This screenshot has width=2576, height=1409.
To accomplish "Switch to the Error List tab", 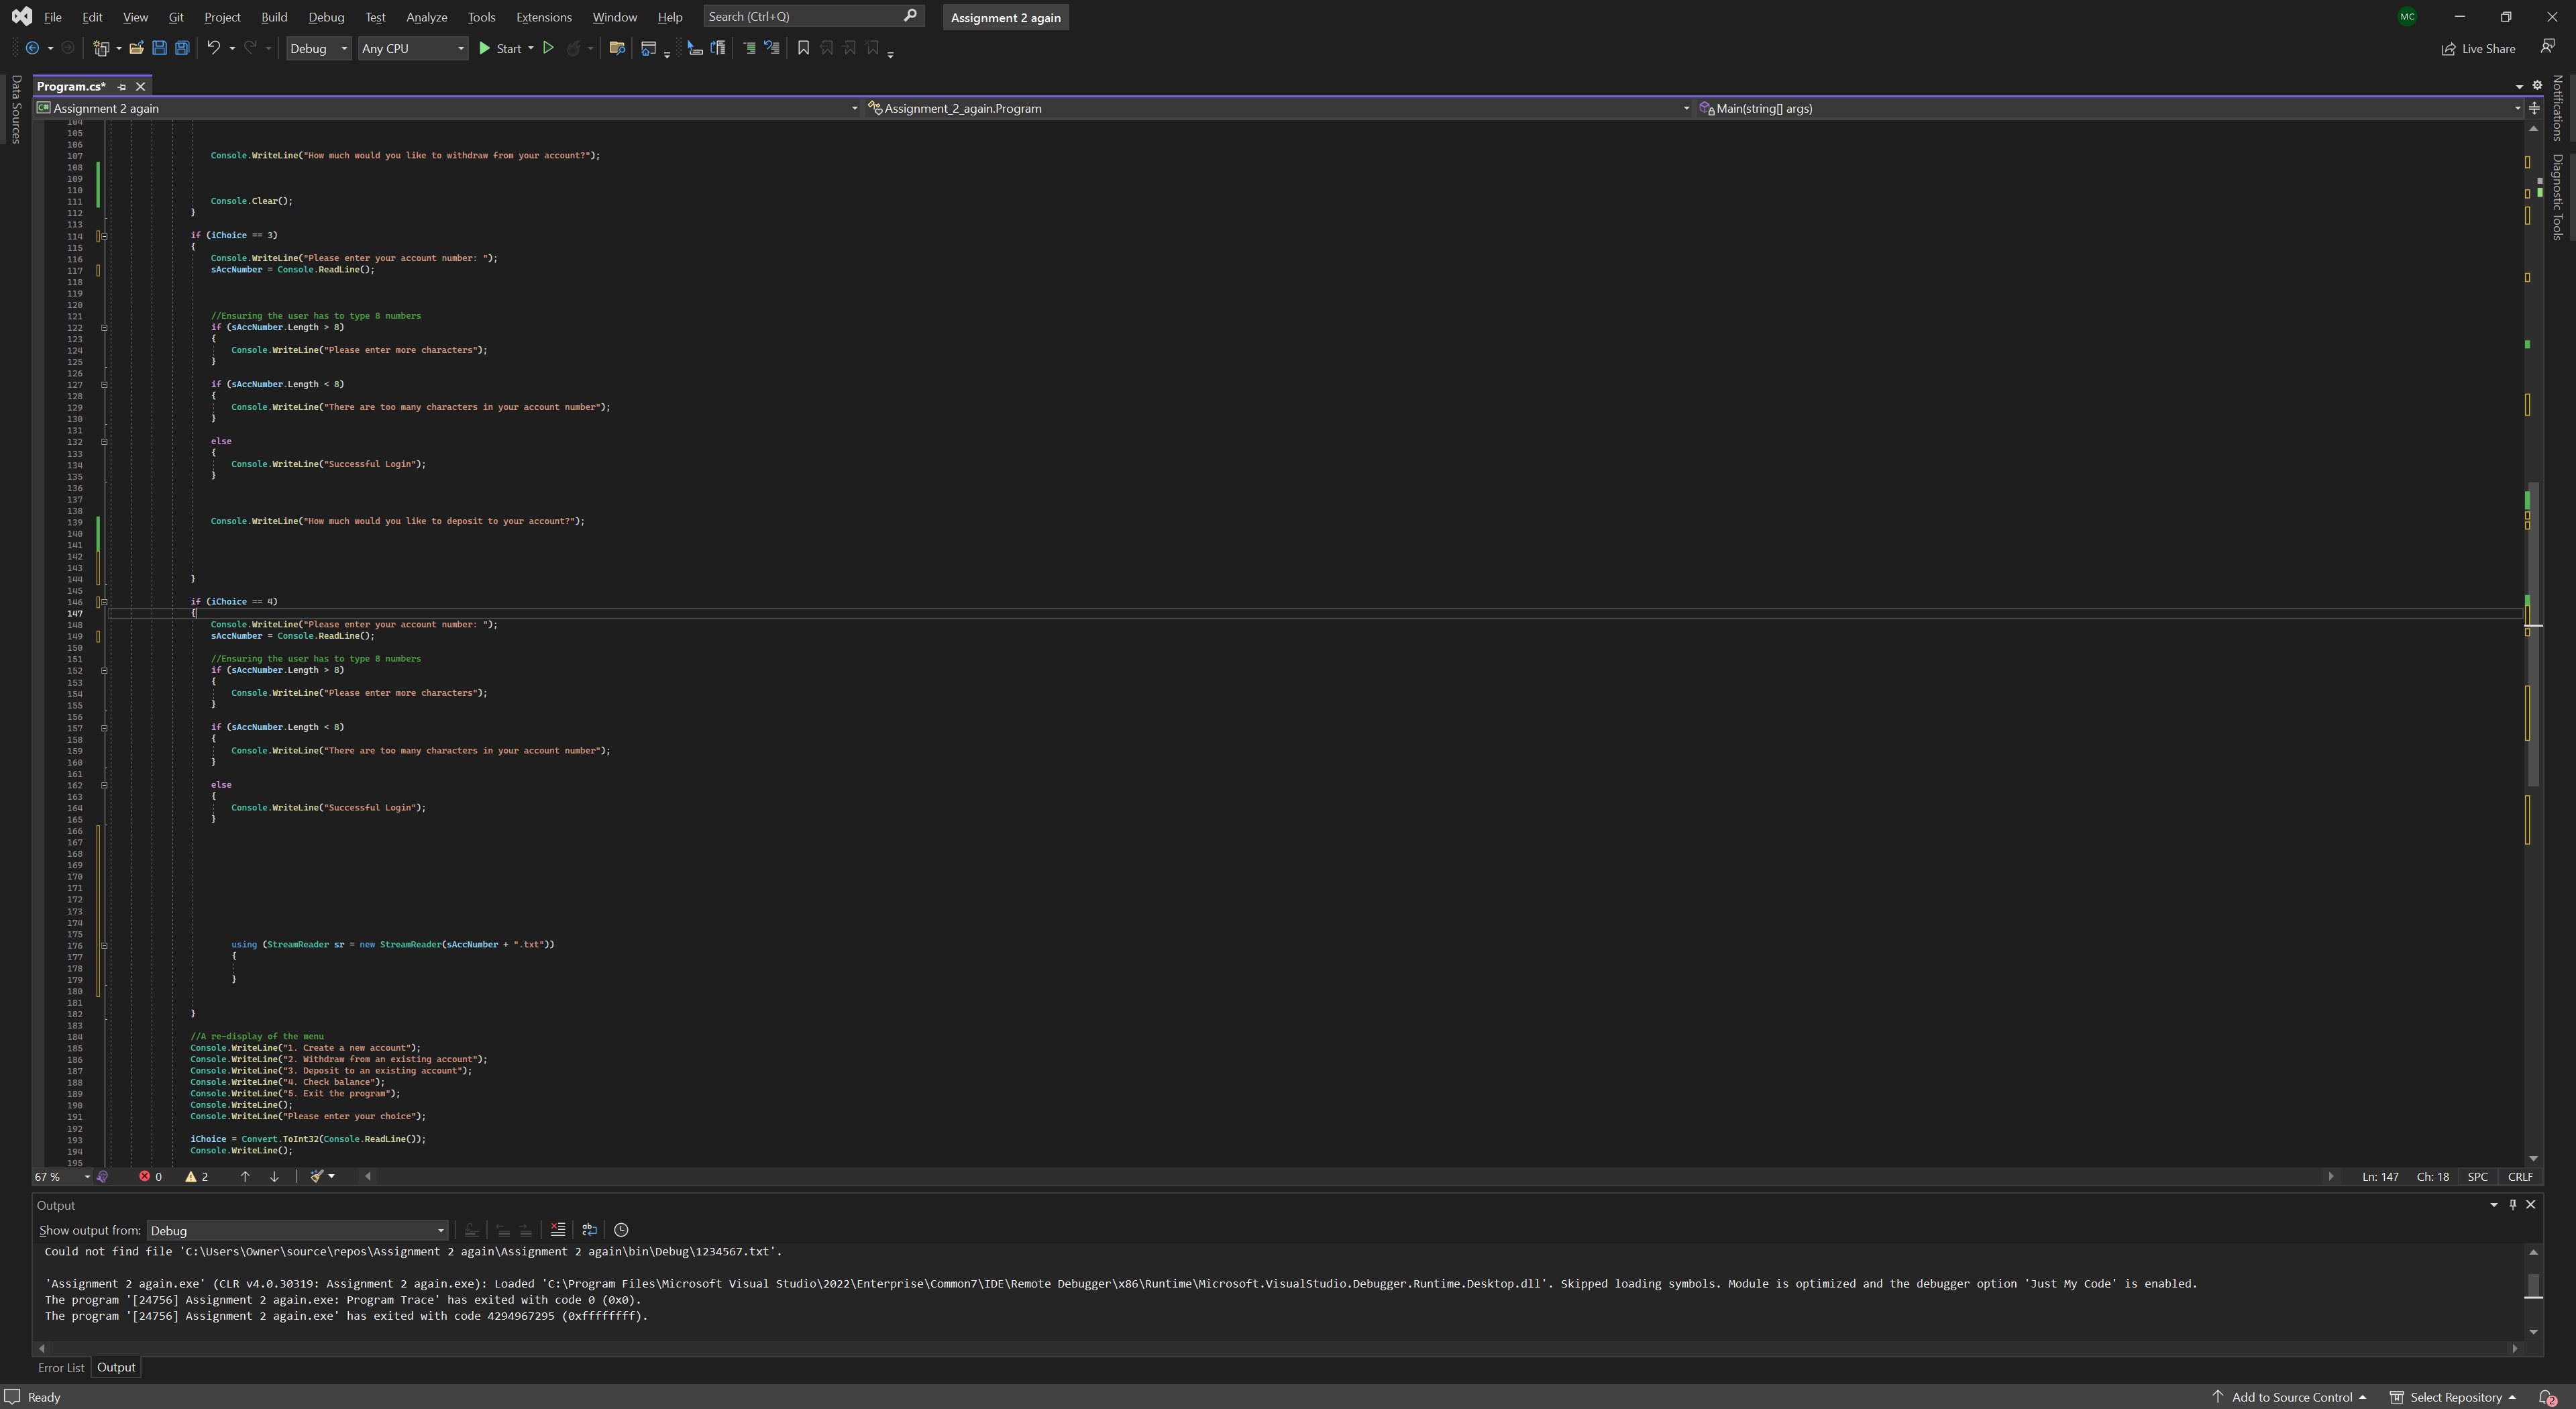I will click(x=61, y=1367).
